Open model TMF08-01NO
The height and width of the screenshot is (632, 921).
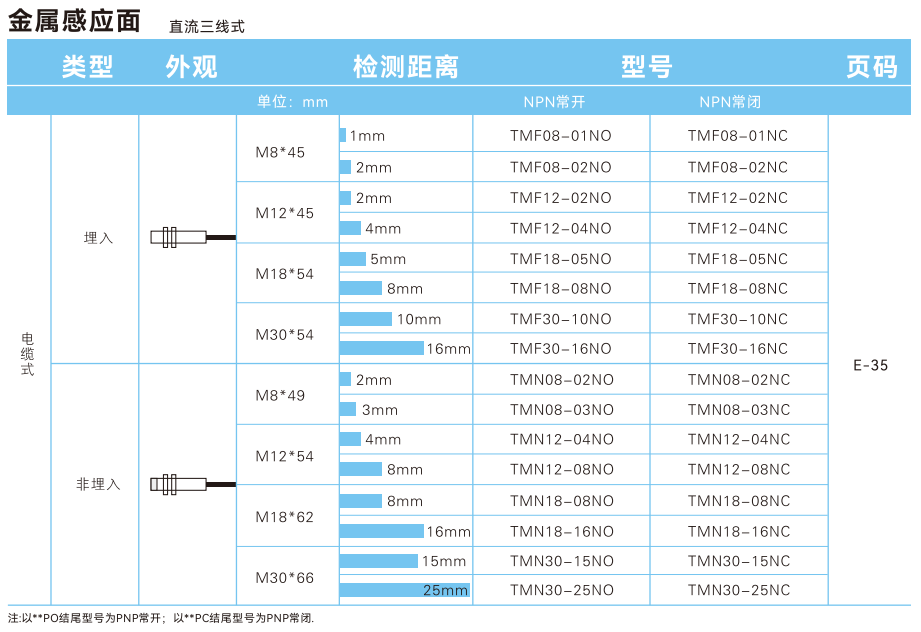[560, 136]
